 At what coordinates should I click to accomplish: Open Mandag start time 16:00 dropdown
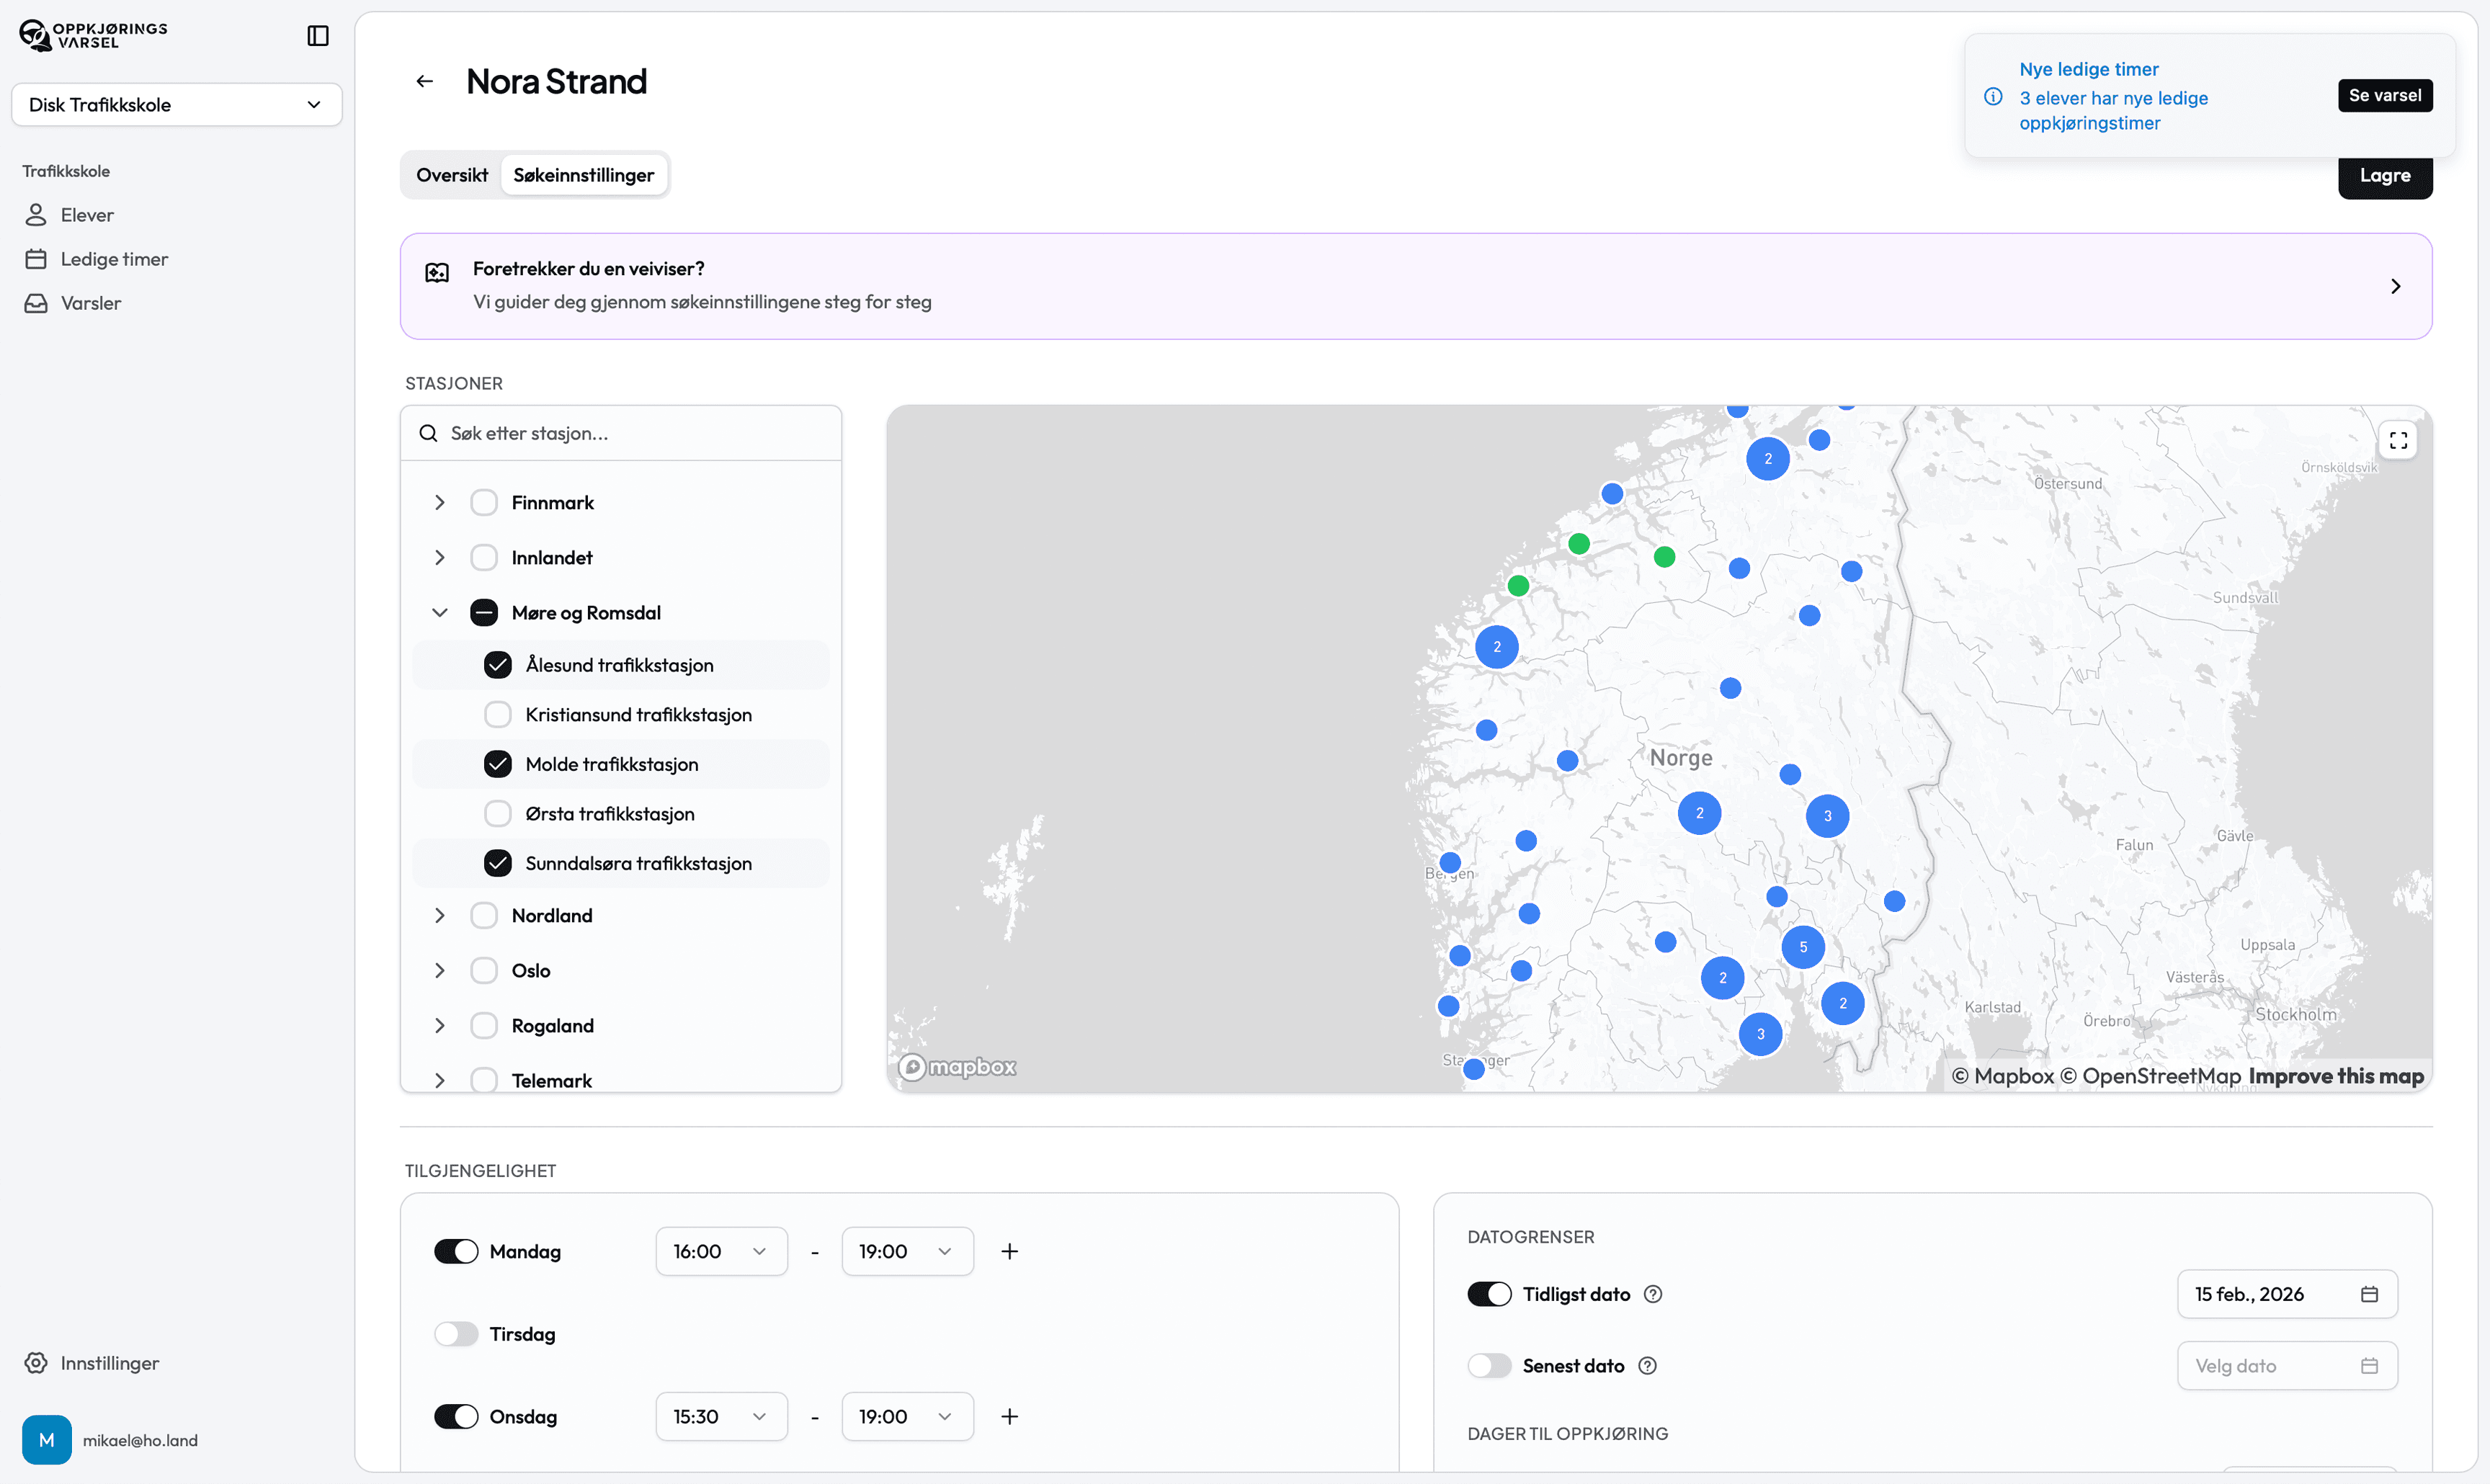[720, 1251]
